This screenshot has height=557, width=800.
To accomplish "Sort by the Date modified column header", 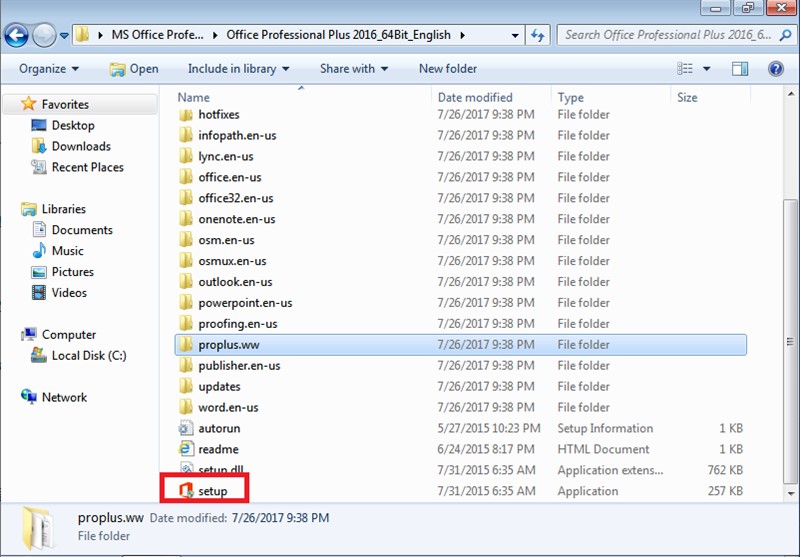I will point(475,98).
